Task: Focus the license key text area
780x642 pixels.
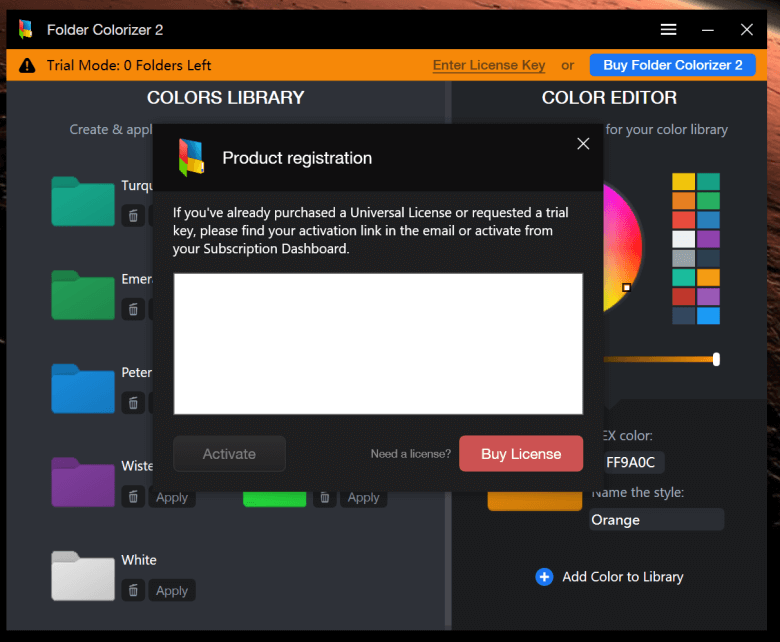Action: coord(378,344)
